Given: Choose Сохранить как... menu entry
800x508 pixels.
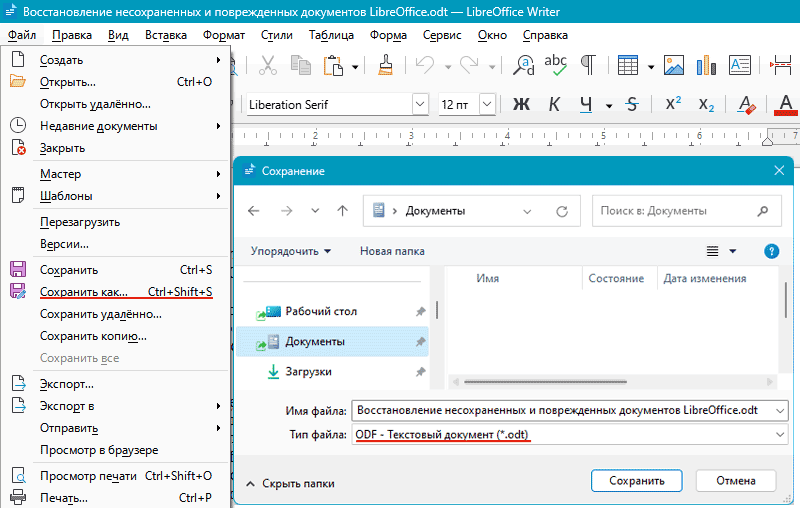Looking at the screenshot, I should coord(115,292).
